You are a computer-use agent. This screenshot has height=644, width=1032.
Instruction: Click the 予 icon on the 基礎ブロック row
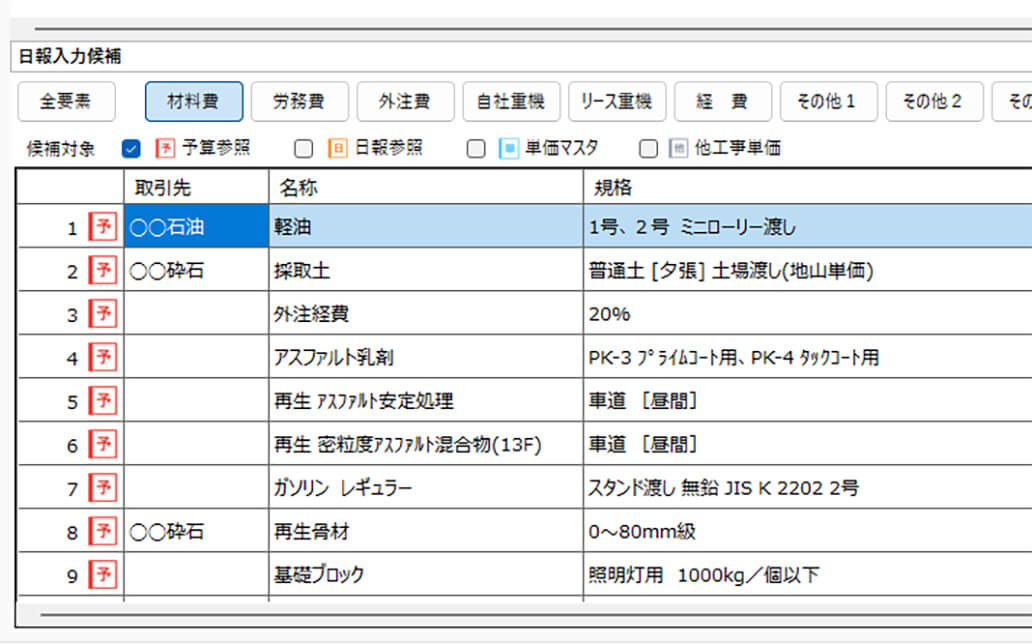pyautogui.click(x=103, y=575)
